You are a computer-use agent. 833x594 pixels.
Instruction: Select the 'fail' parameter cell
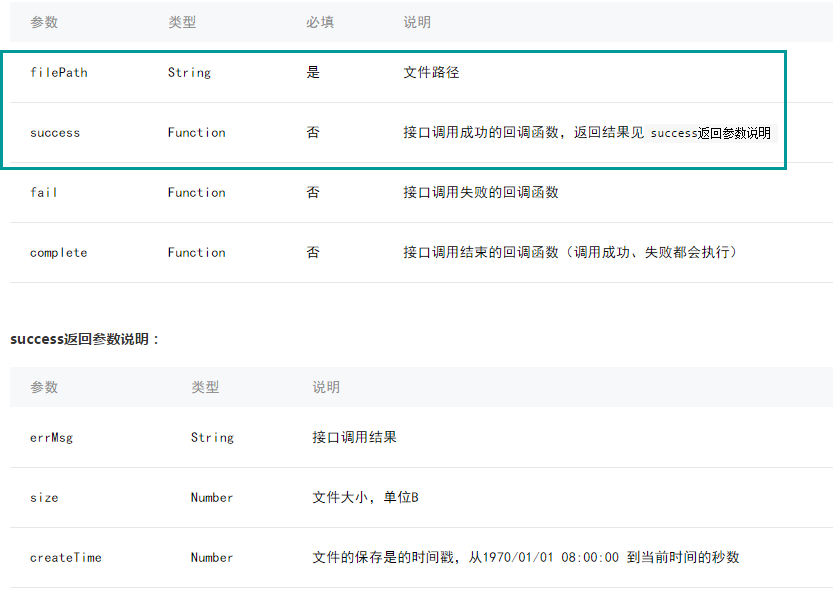coord(44,192)
